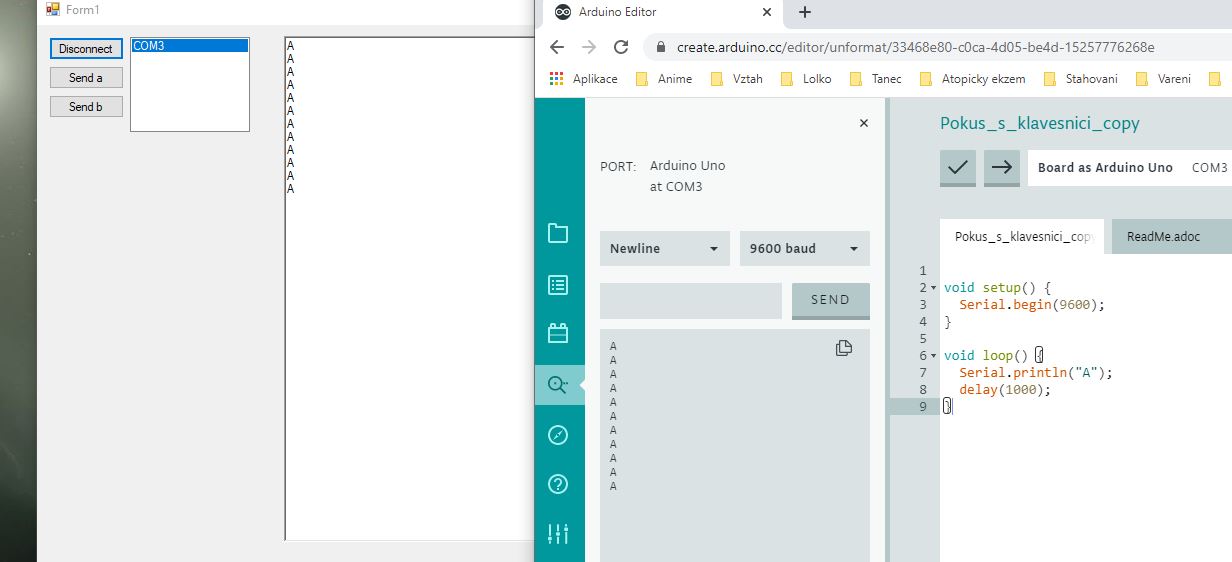This screenshot has width=1232, height=562.
Task: Select the Pokus_s_klavesnici_copy file tab
Action: [1022, 237]
